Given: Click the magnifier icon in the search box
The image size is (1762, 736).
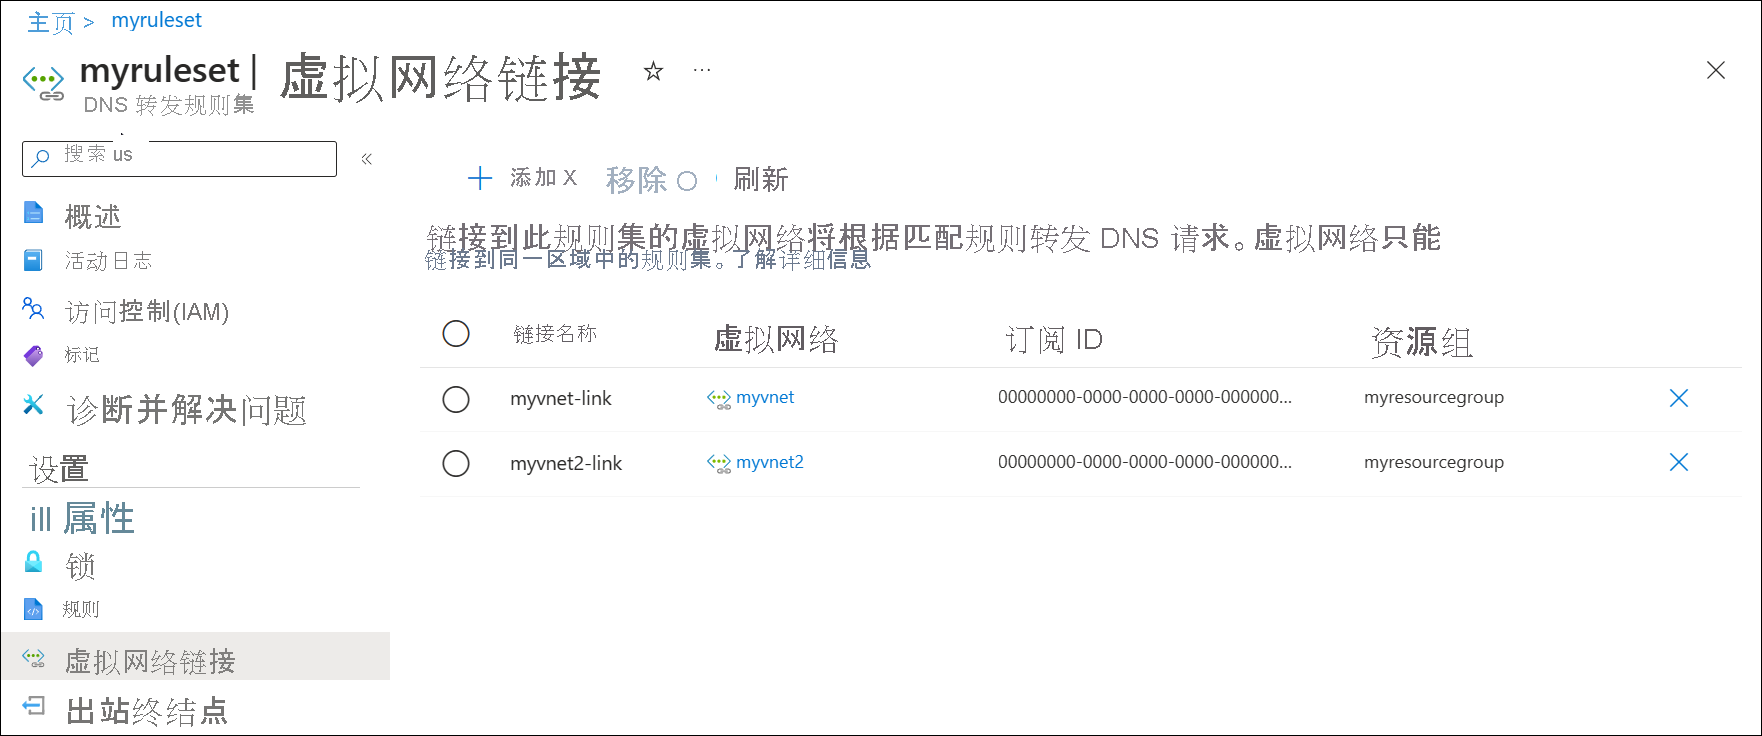Looking at the screenshot, I should [41, 158].
